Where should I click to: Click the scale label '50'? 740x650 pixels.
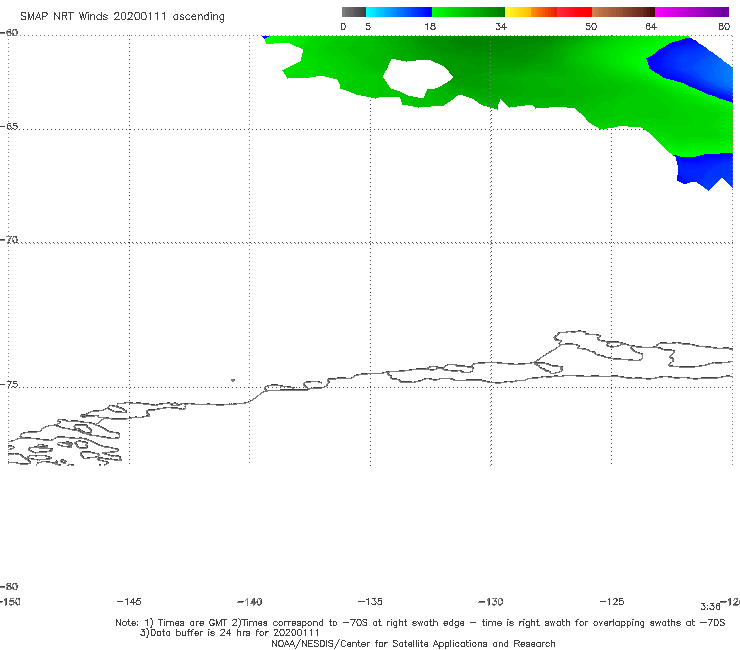591,26
